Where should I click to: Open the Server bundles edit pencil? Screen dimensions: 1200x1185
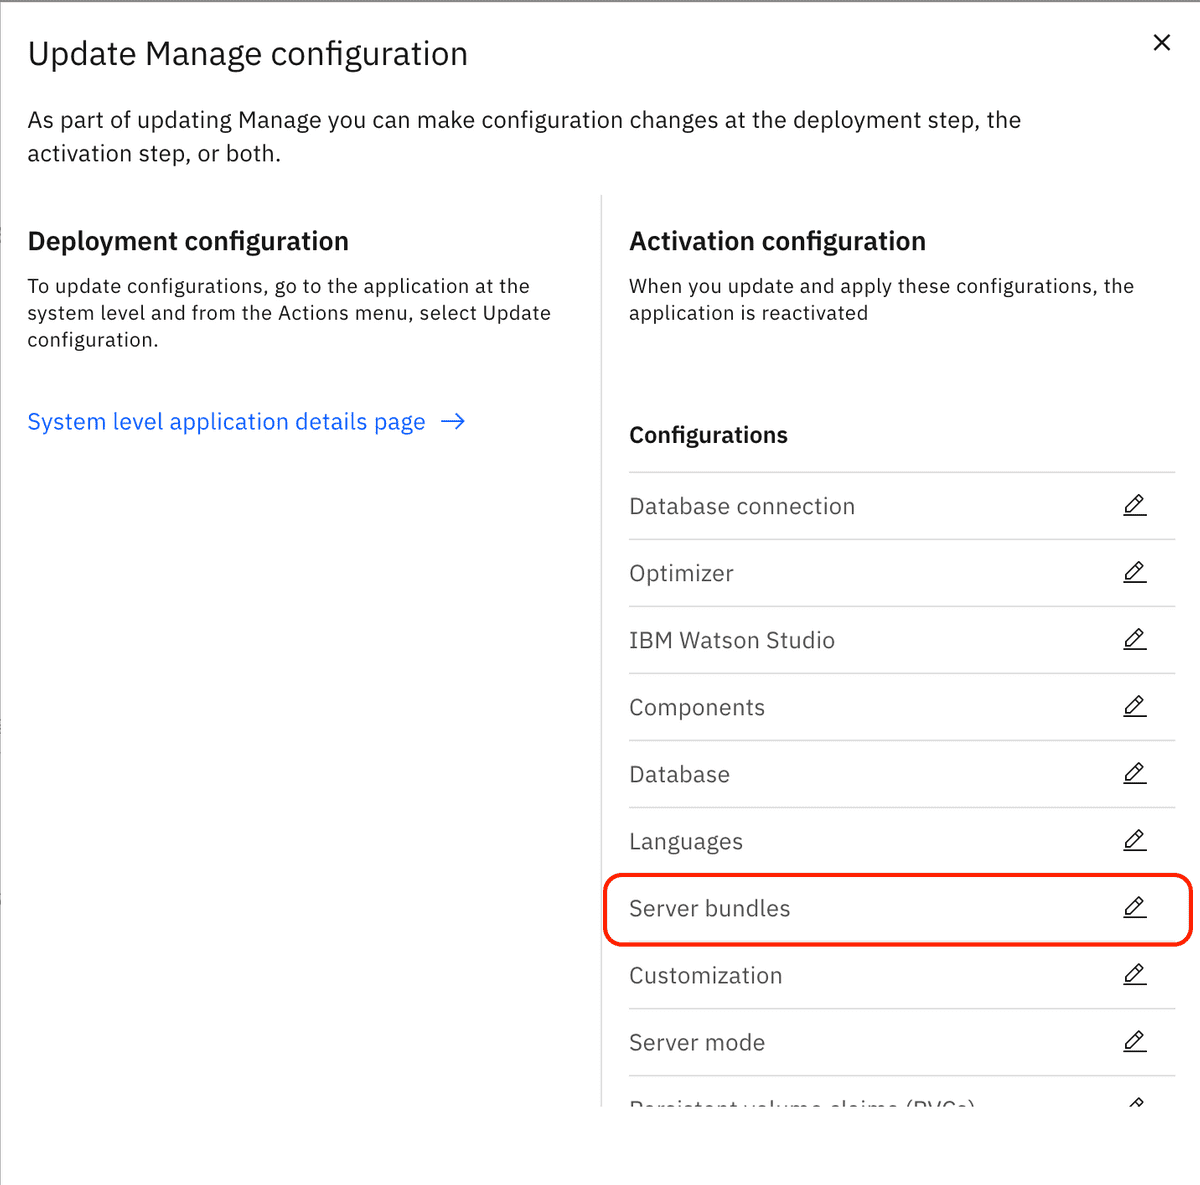pos(1134,908)
